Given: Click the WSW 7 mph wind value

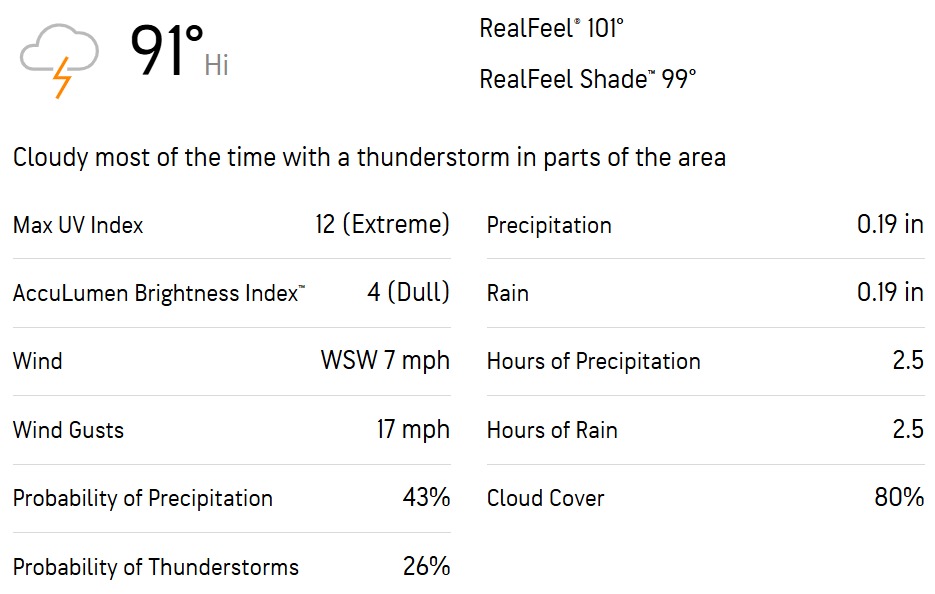Looking at the screenshot, I should (x=385, y=361).
